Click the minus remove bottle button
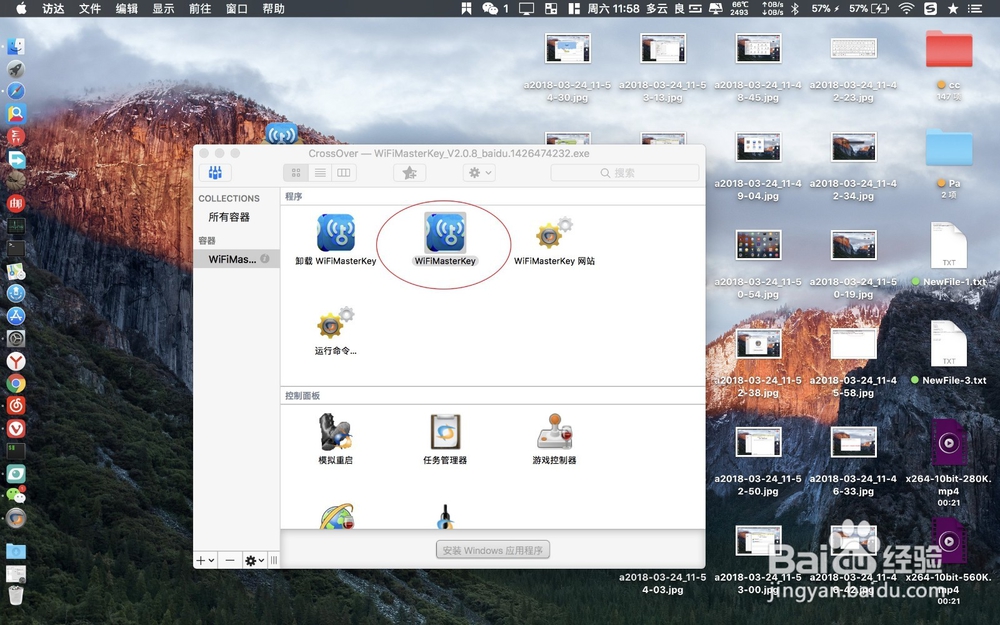 [230, 560]
